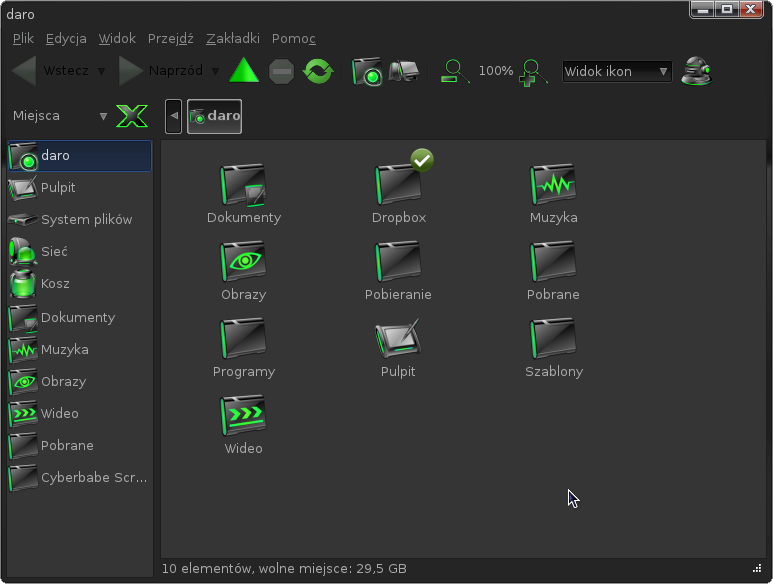Select daro home in sidebar
The width and height of the screenshot is (773, 584).
tap(80, 156)
